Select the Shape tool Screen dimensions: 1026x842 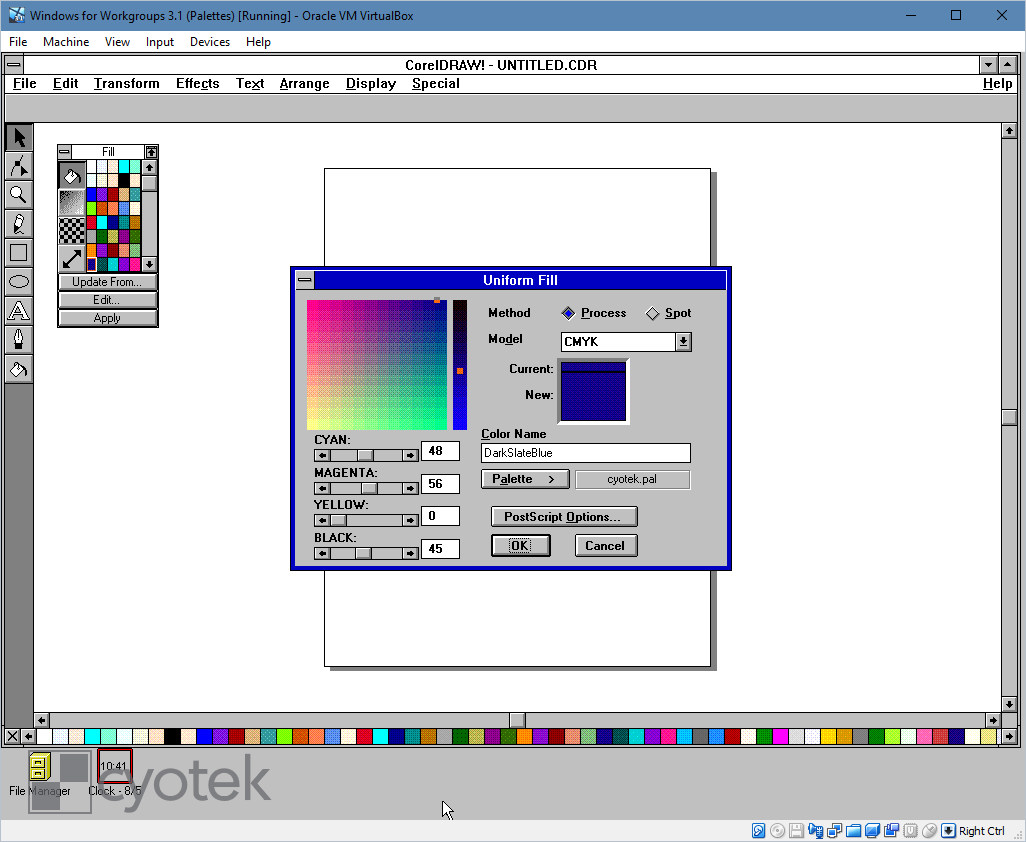19,166
